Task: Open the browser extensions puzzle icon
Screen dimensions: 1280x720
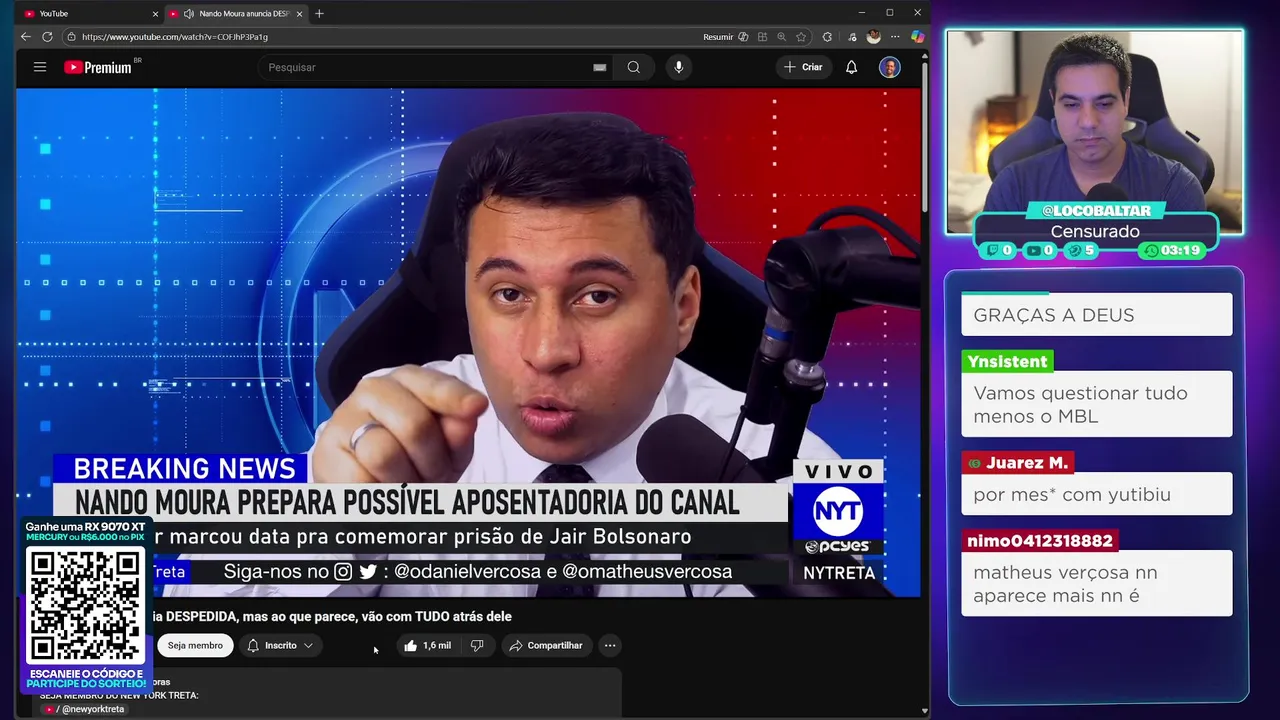Action: 827,37
